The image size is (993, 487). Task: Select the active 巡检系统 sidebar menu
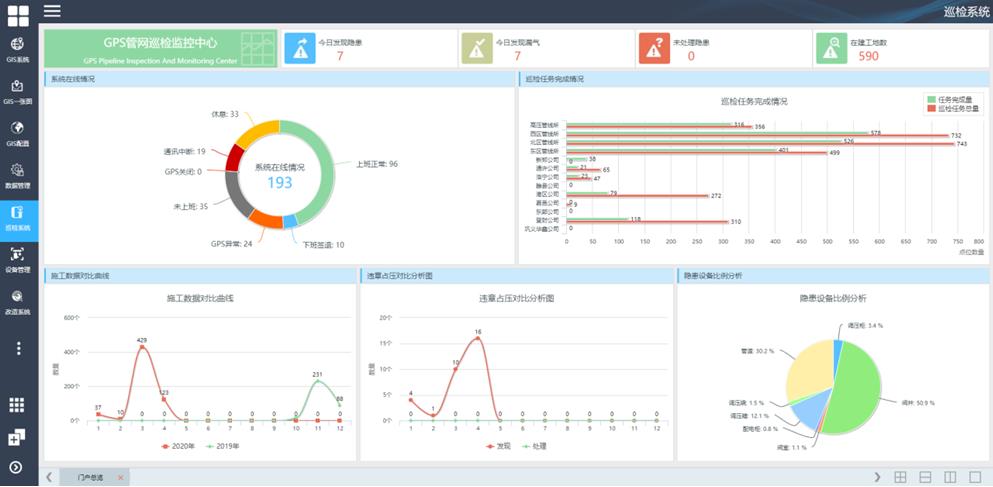[x=18, y=217]
